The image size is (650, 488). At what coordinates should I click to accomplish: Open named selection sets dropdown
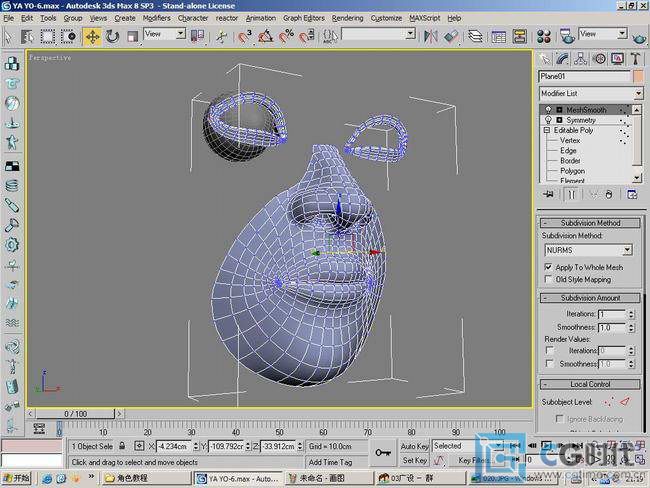[x=378, y=34]
